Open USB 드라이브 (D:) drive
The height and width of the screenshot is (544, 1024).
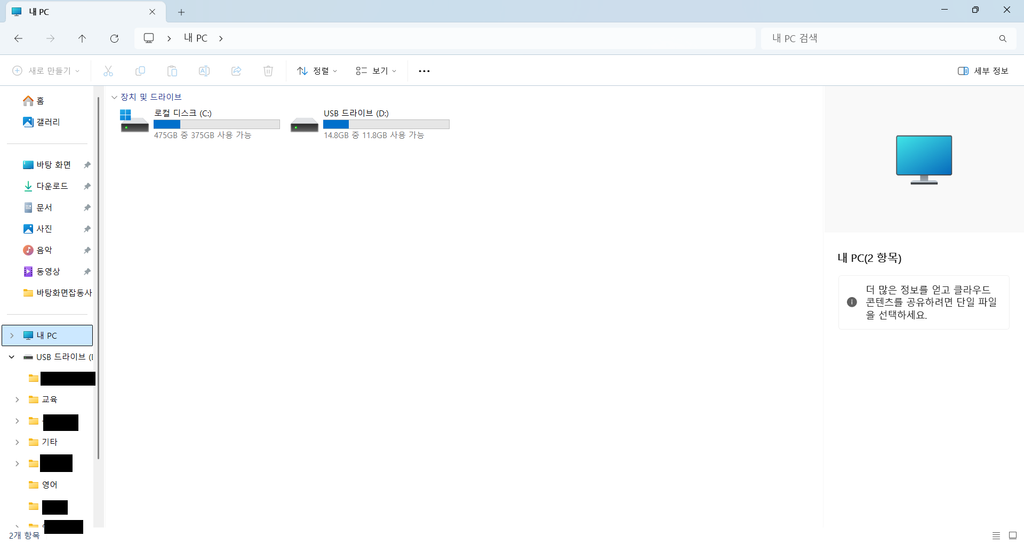(370, 123)
